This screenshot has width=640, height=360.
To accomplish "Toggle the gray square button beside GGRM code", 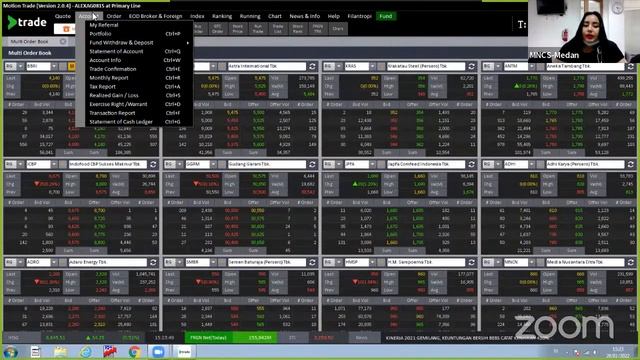I will point(222,164).
